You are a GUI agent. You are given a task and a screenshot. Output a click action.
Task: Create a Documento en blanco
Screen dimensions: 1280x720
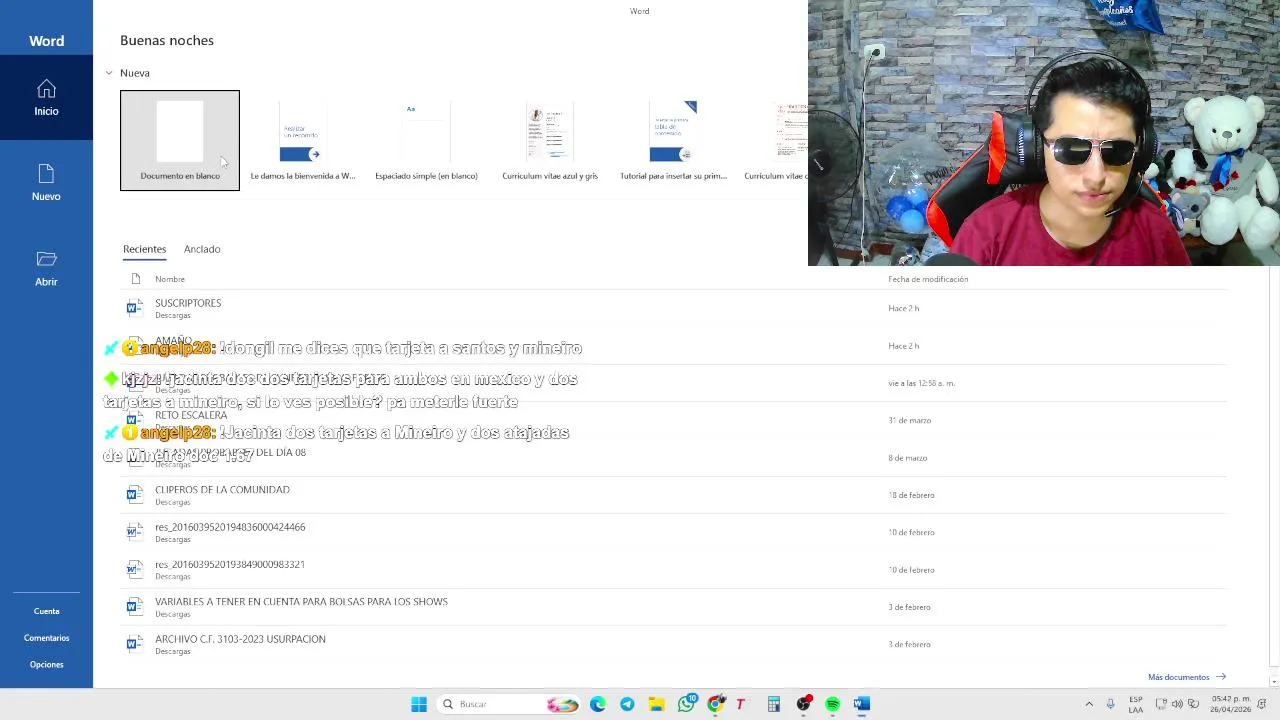point(180,140)
